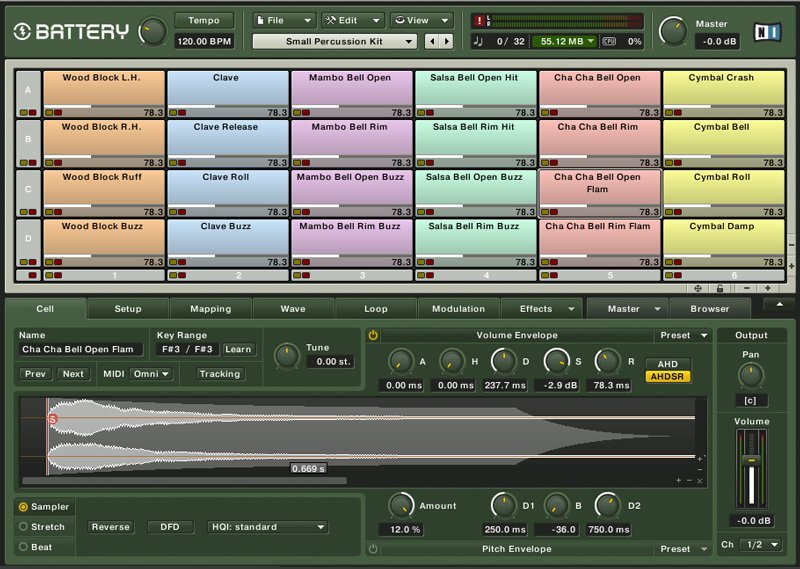800x569 pixels.
Task: Select the Cymbal Crash cell
Action: (x=721, y=87)
